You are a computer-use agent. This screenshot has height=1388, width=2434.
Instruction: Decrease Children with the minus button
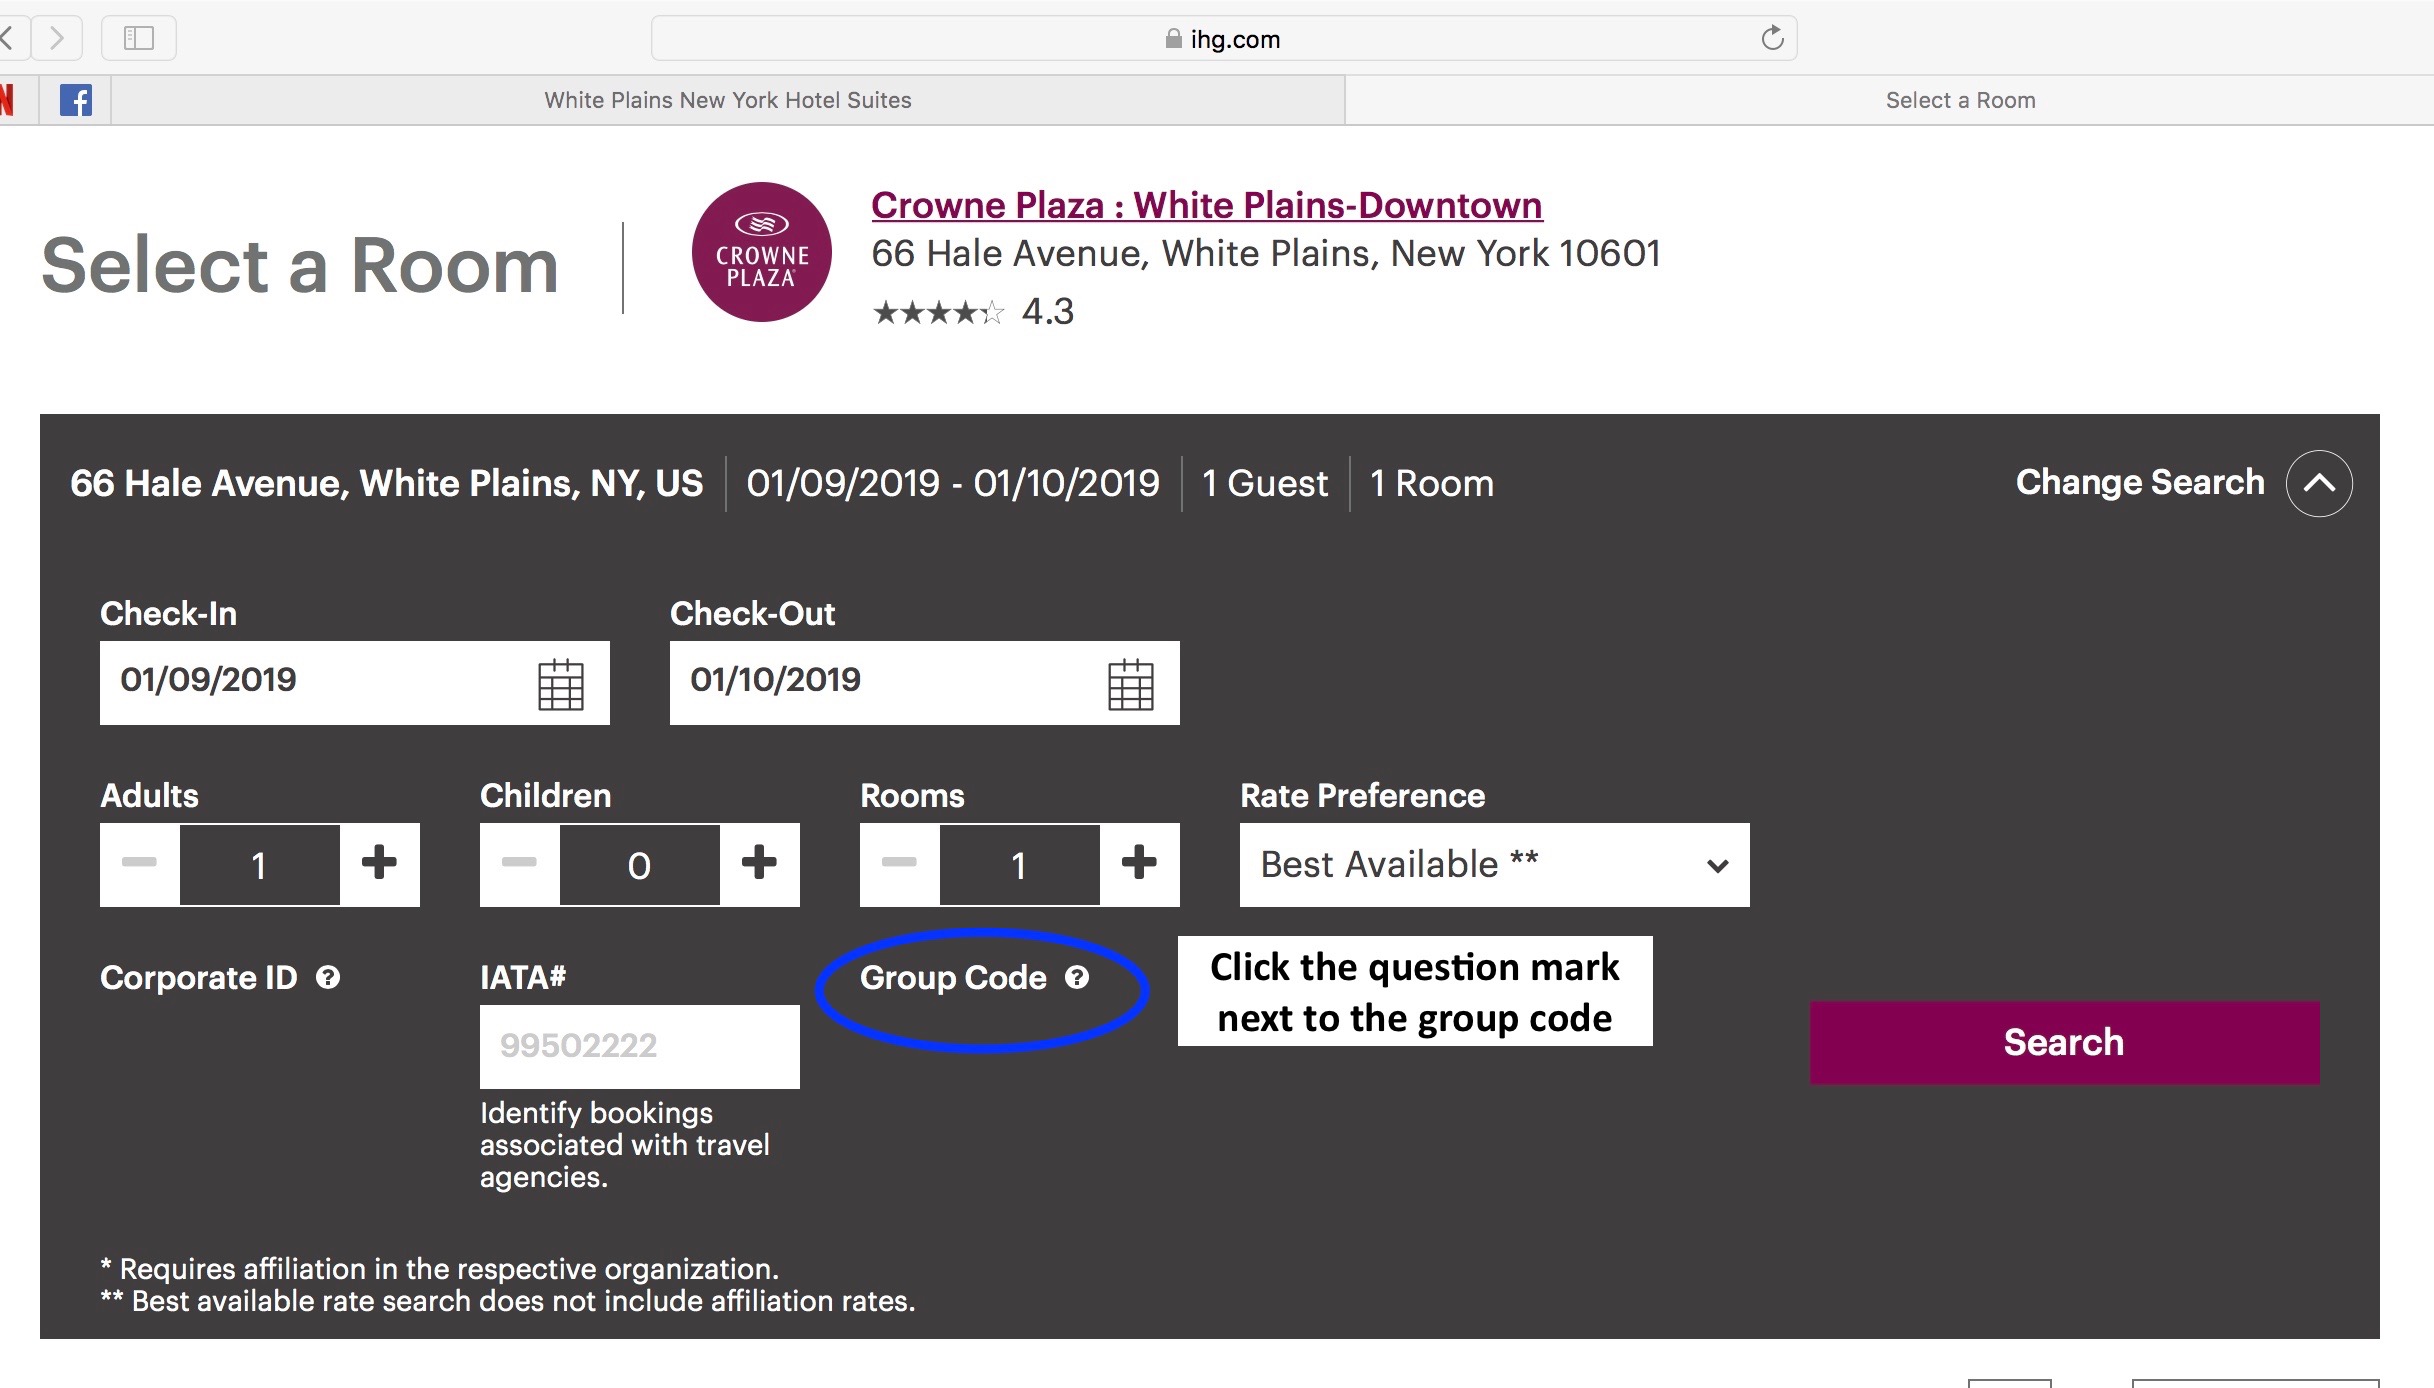[x=519, y=864]
